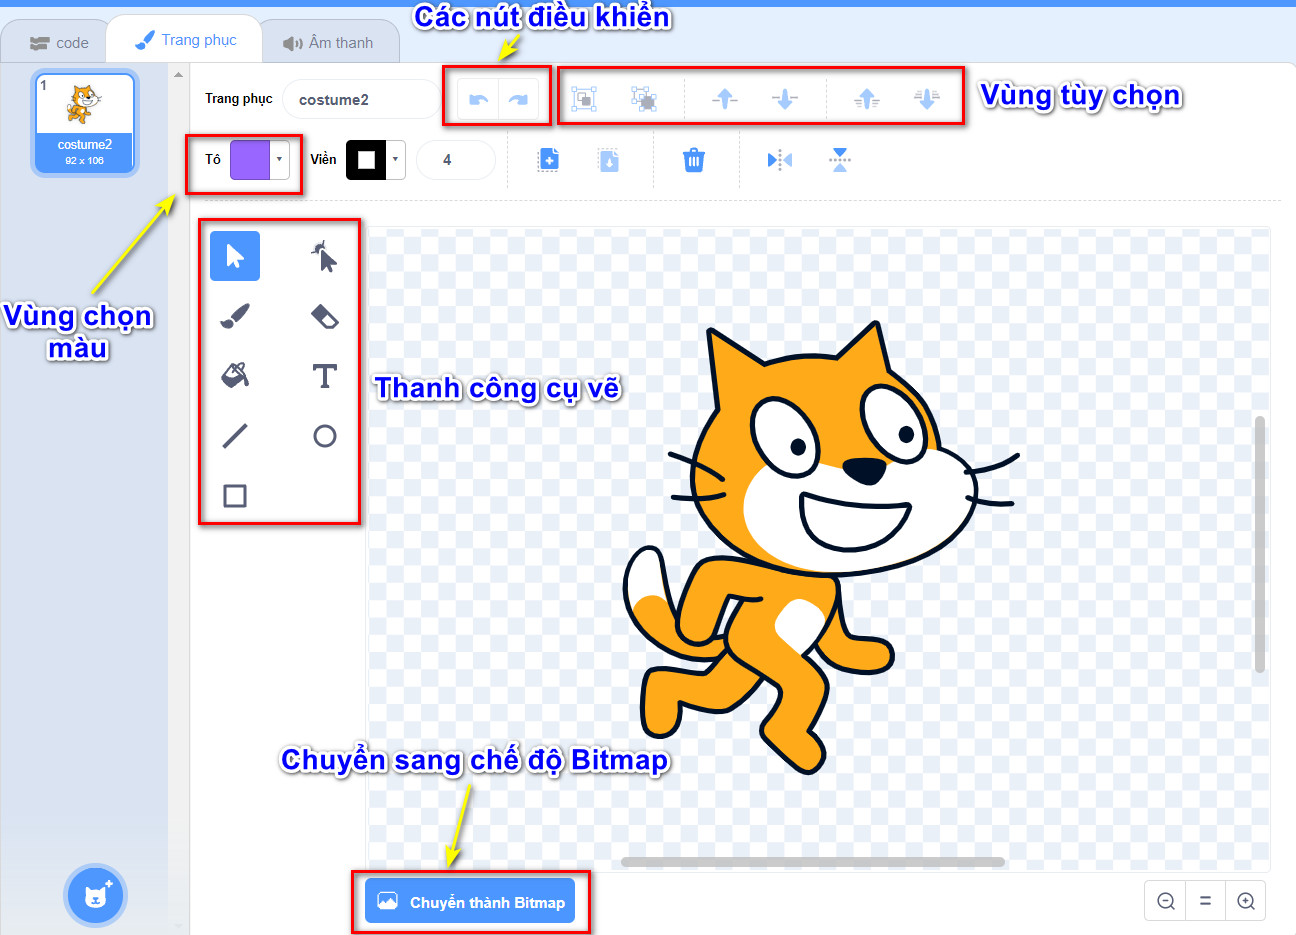Click the Paste icon
Image resolution: width=1296 pixels, height=935 pixels.
(609, 160)
